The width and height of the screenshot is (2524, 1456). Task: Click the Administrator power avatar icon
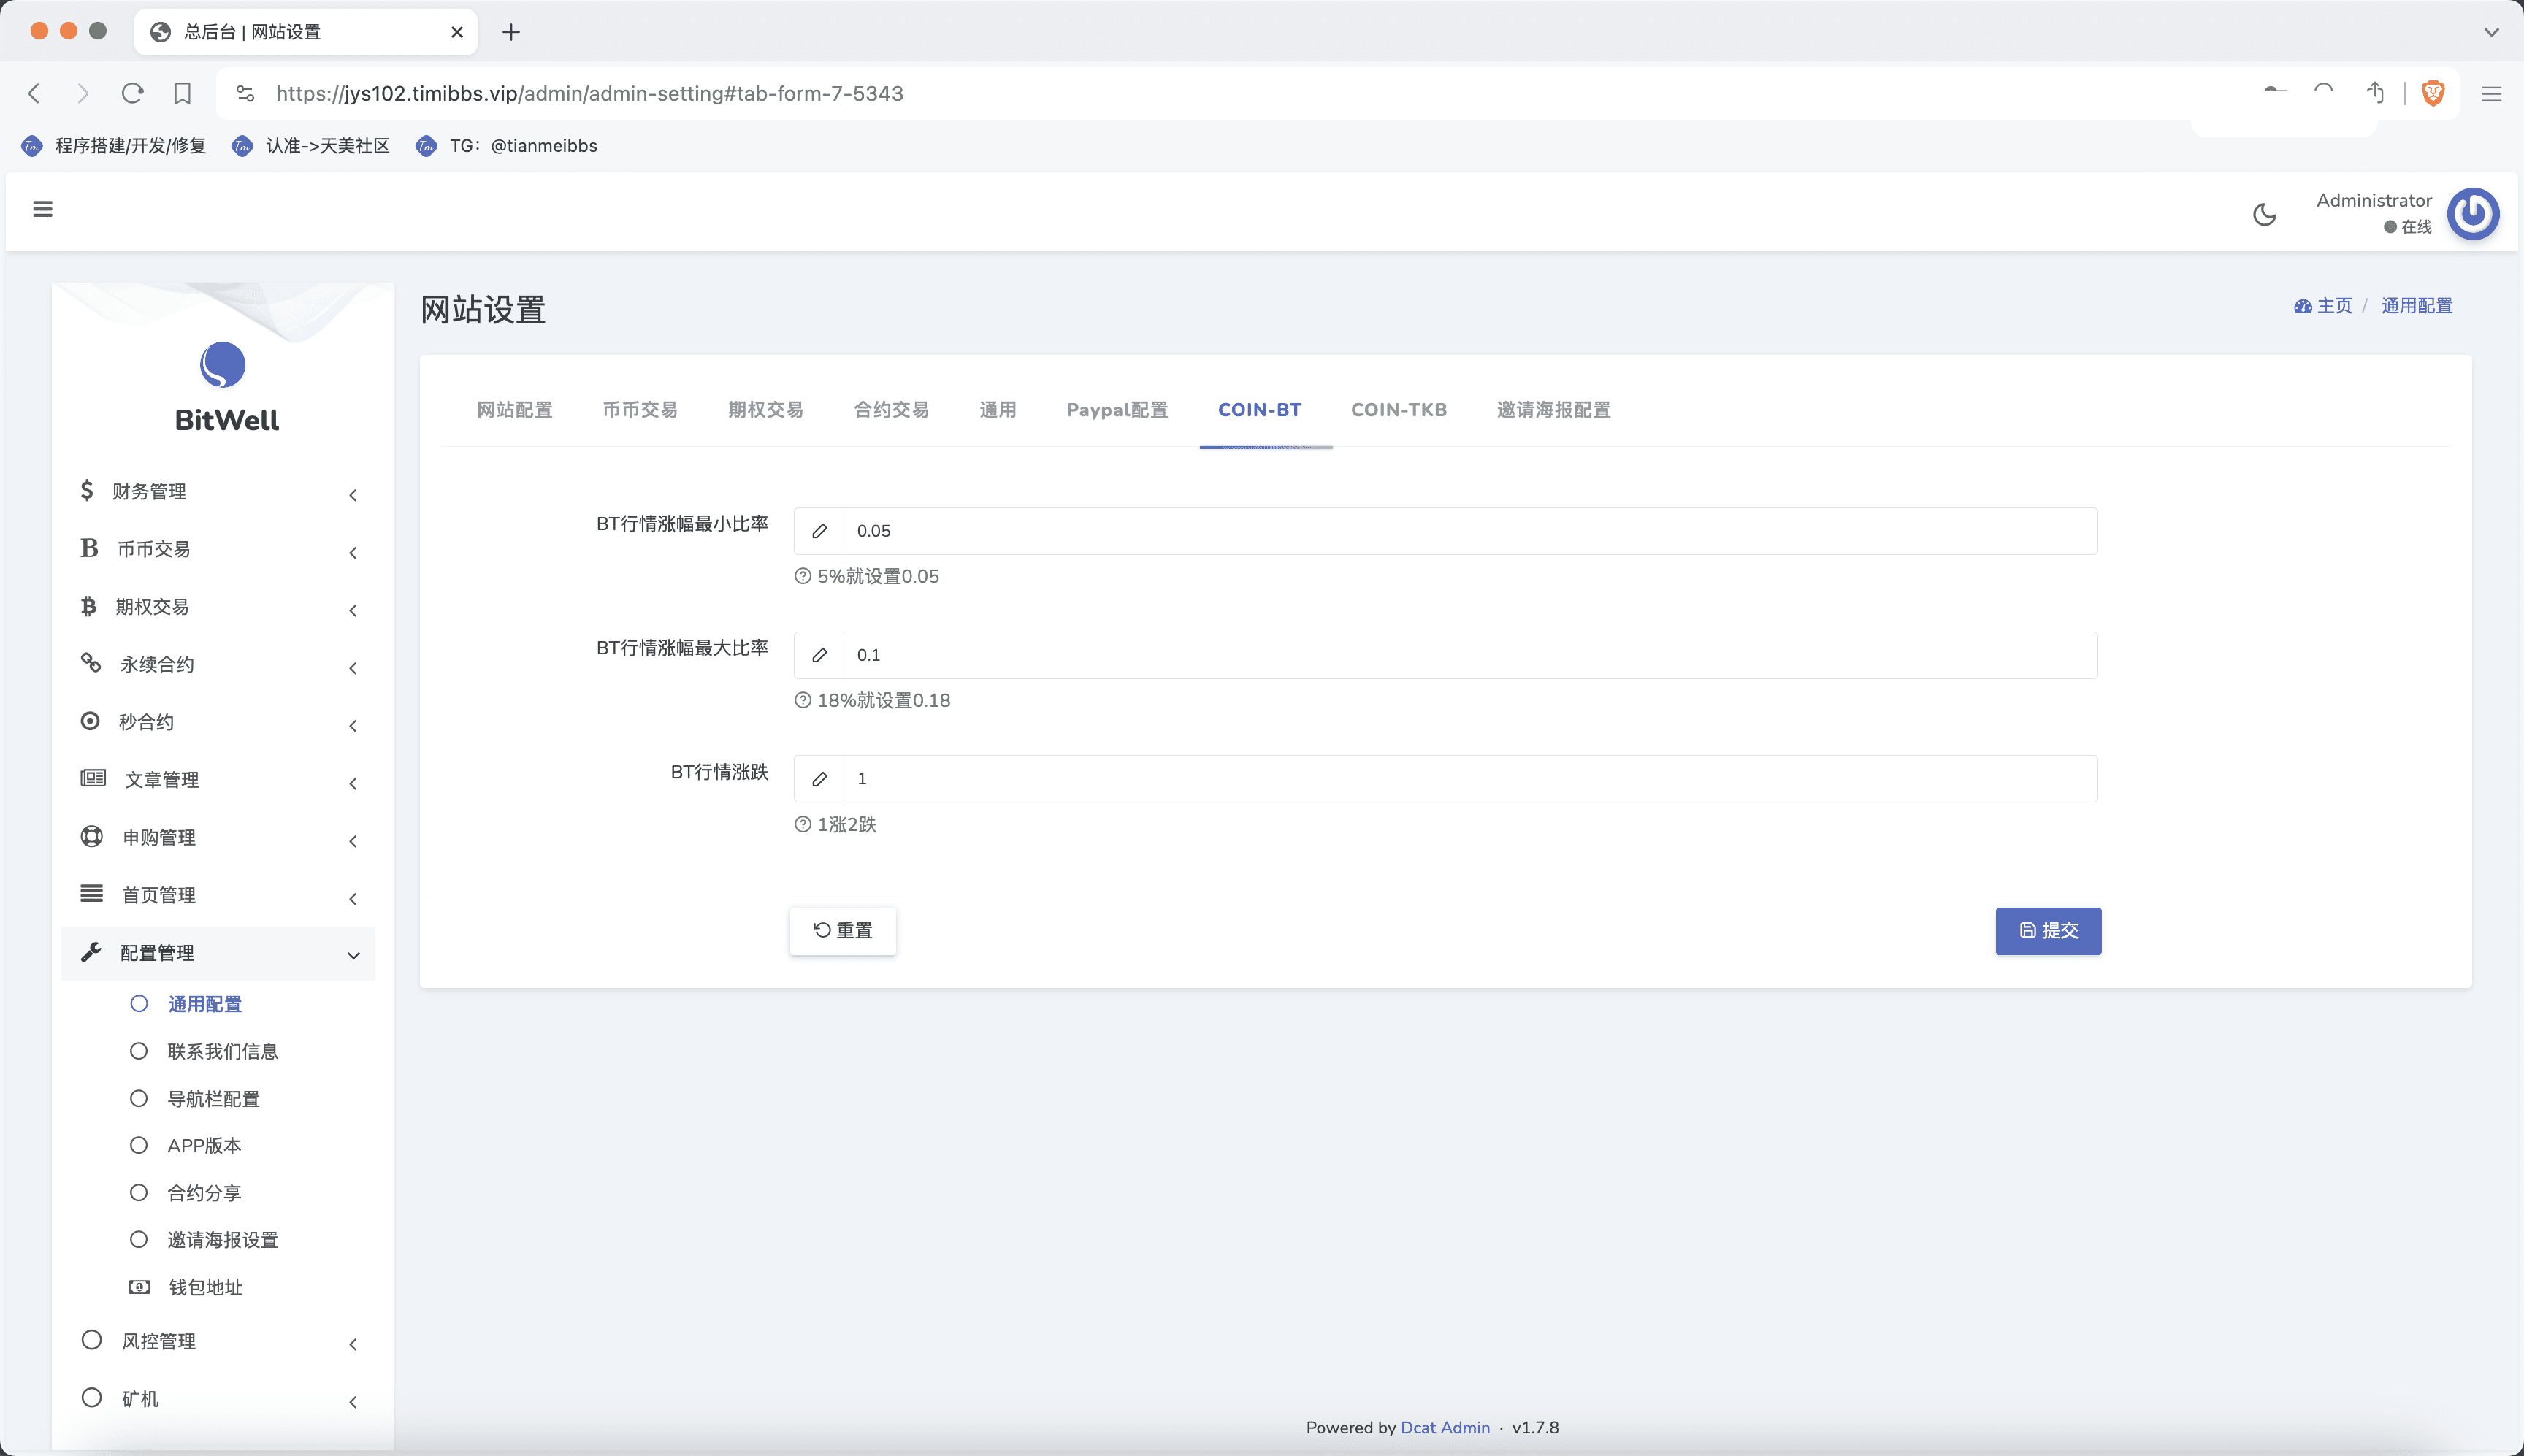pyautogui.click(x=2472, y=213)
